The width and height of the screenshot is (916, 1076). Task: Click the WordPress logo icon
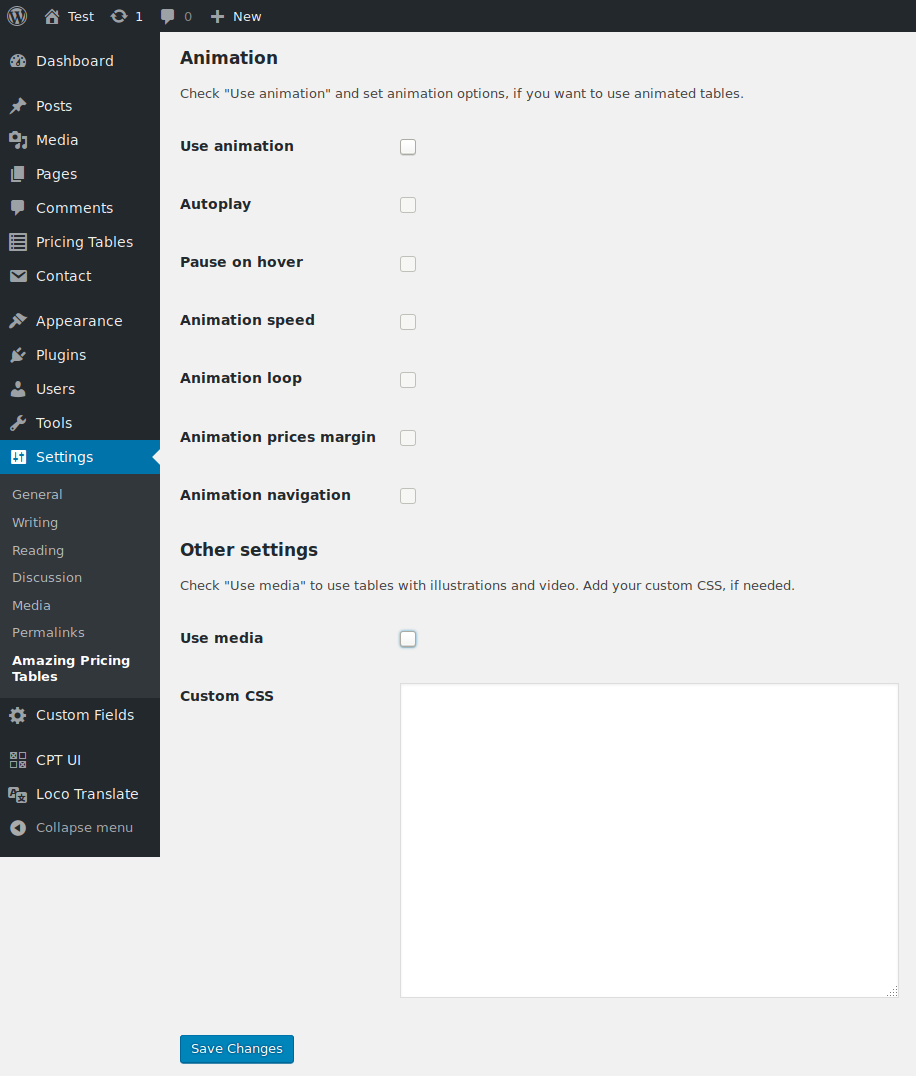click(x=17, y=16)
